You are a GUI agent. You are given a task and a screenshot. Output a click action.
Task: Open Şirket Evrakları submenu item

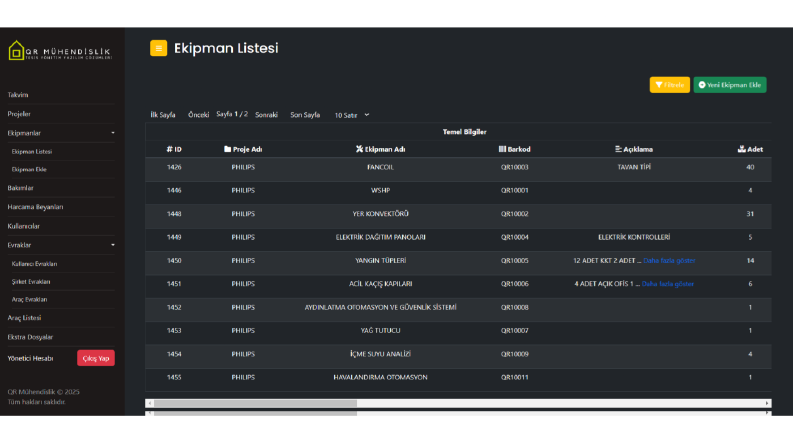pyautogui.click(x=31, y=282)
